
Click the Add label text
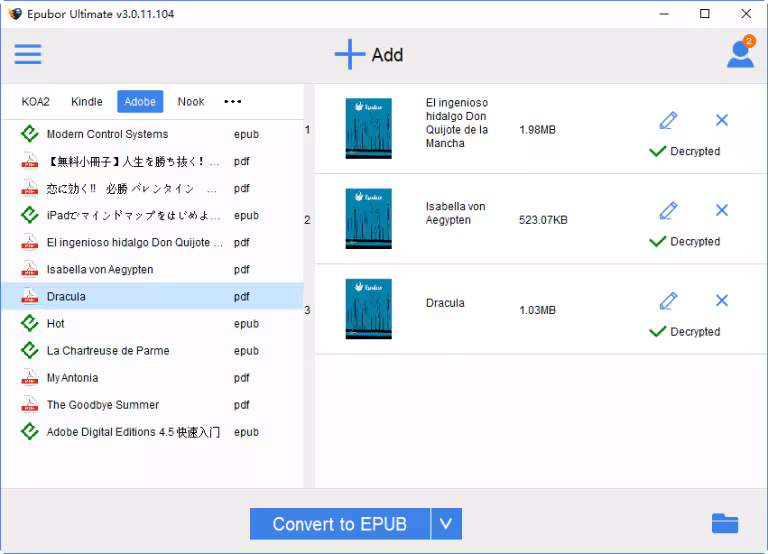(x=387, y=55)
